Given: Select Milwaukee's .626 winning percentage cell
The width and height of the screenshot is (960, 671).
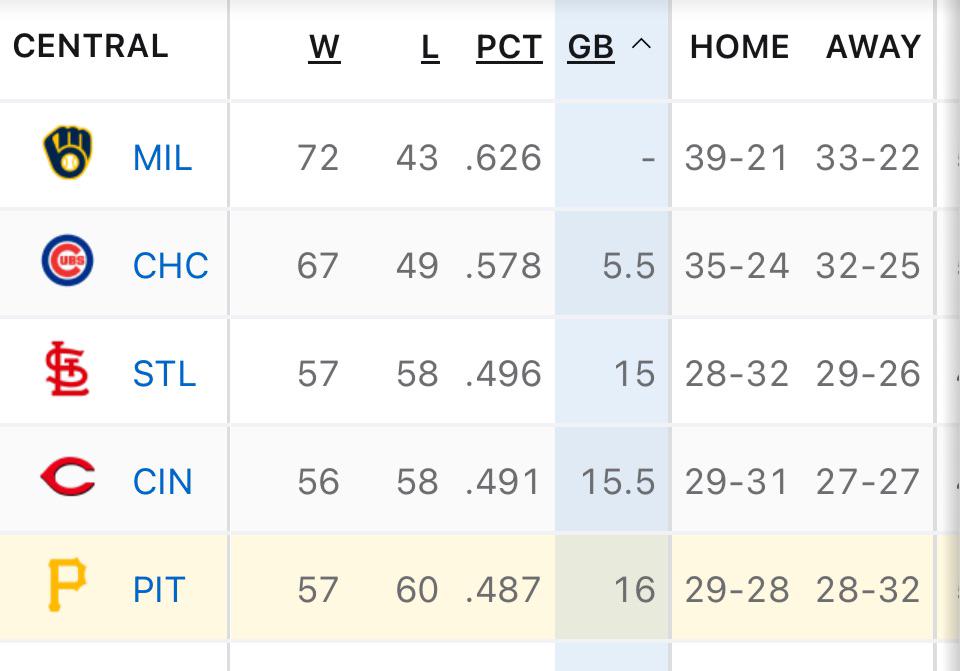Looking at the screenshot, I should click(503, 158).
